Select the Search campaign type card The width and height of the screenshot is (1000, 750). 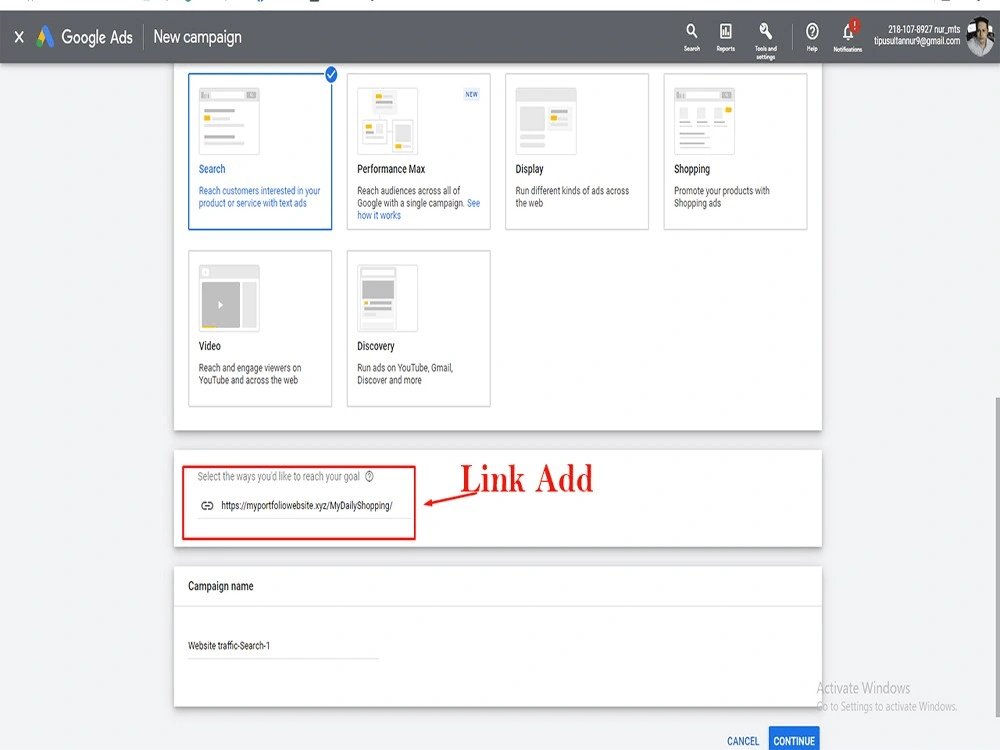[260, 152]
